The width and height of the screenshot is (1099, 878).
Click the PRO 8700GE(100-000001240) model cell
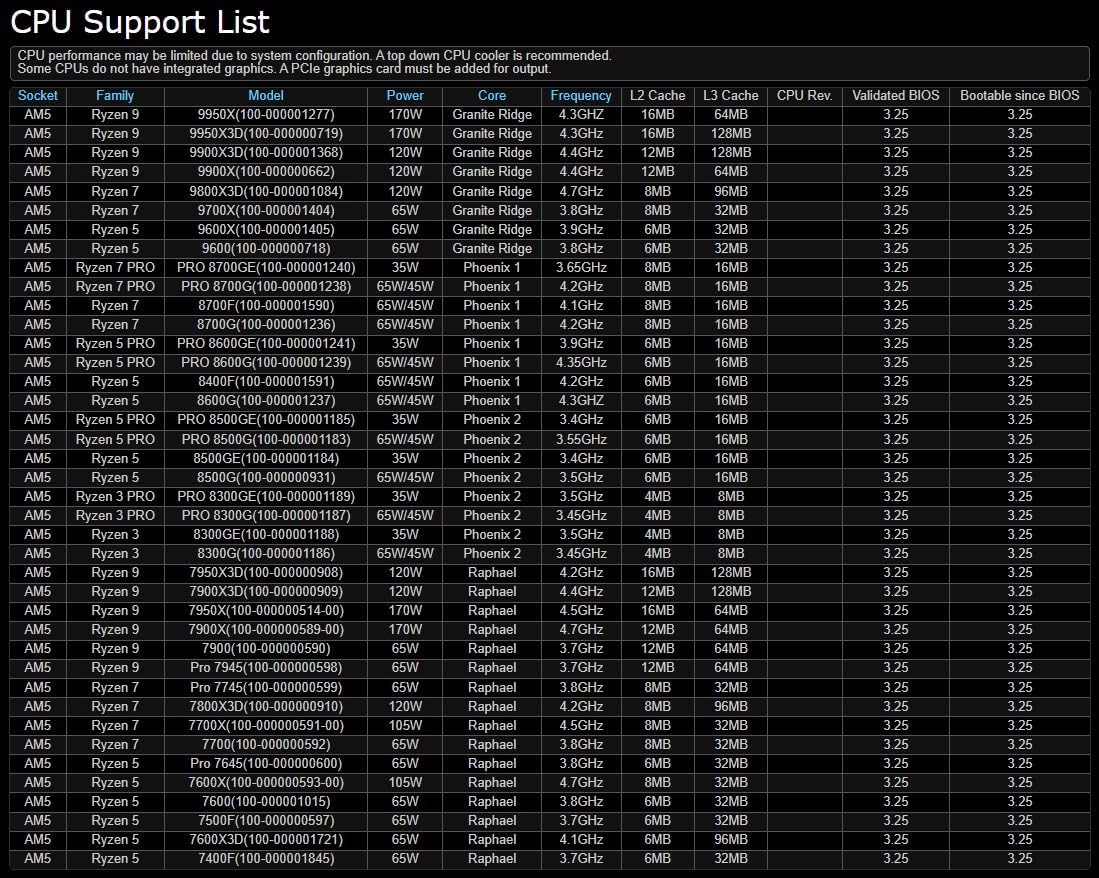click(265, 268)
